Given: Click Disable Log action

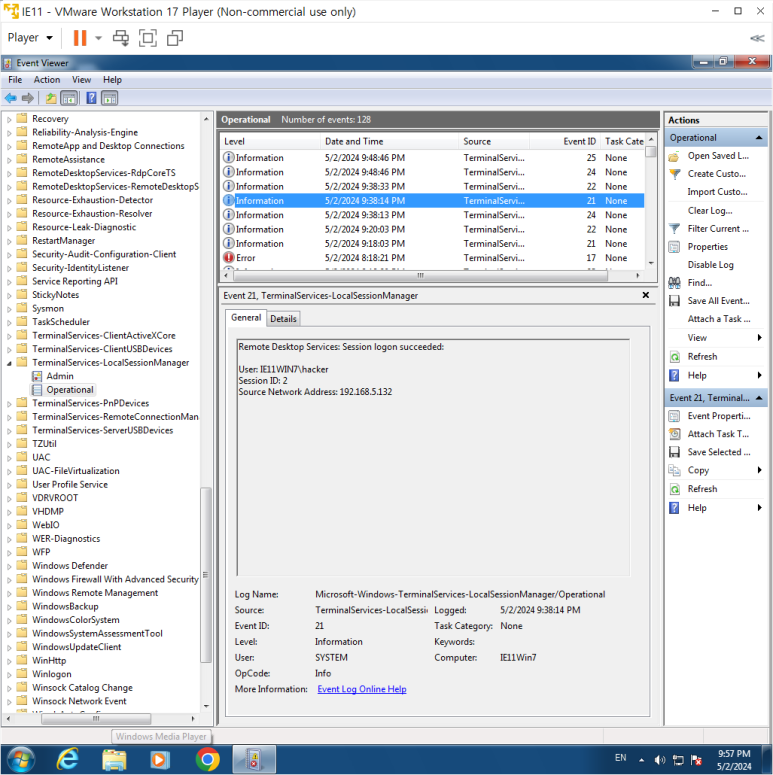Looking at the screenshot, I should pyautogui.click(x=710, y=264).
